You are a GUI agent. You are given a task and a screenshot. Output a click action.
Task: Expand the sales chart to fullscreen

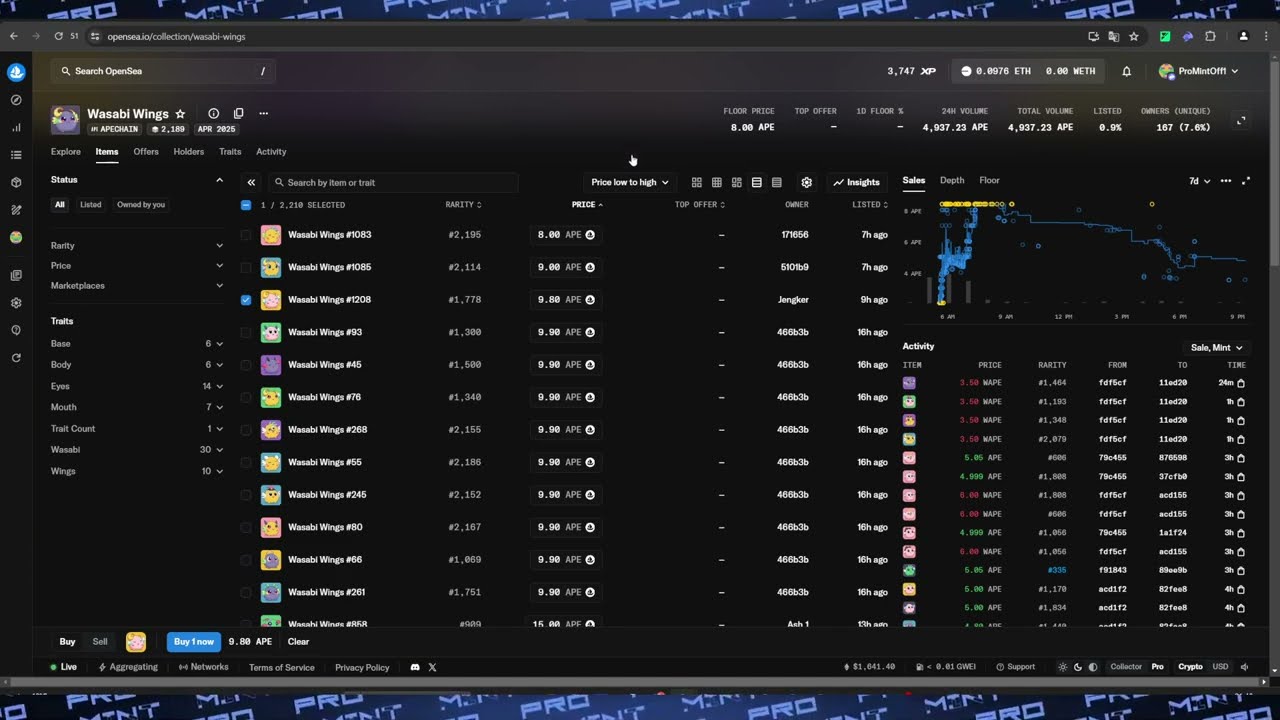click(x=1246, y=181)
